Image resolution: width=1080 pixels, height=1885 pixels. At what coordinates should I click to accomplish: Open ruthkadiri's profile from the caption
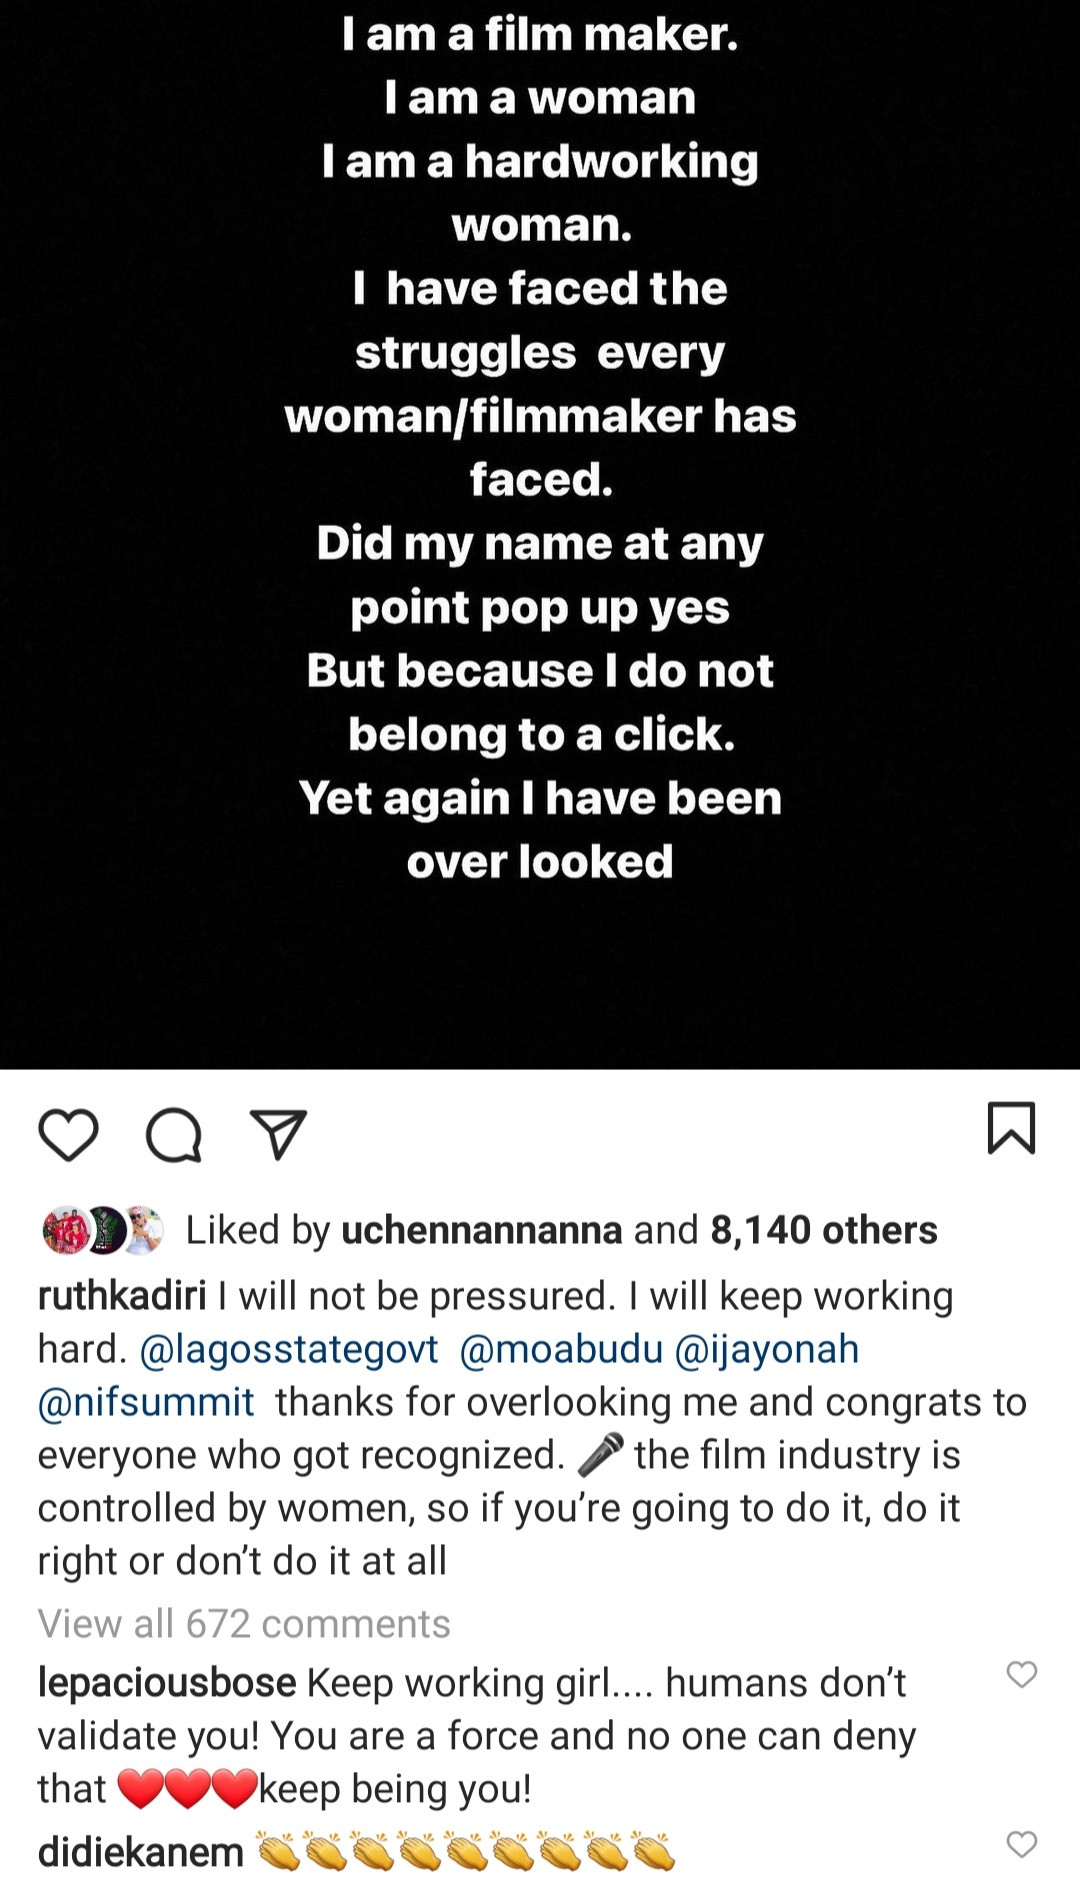tap(122, 1296)
